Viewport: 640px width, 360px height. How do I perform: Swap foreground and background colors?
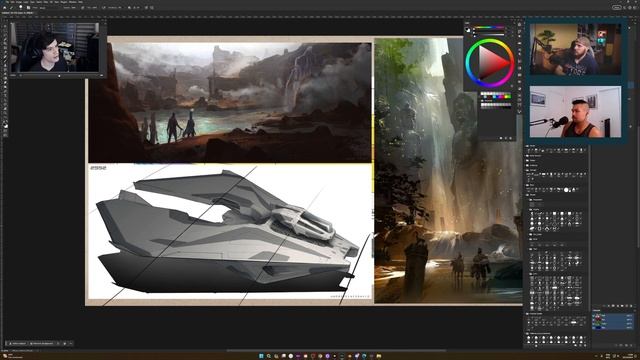coord(7,121)
